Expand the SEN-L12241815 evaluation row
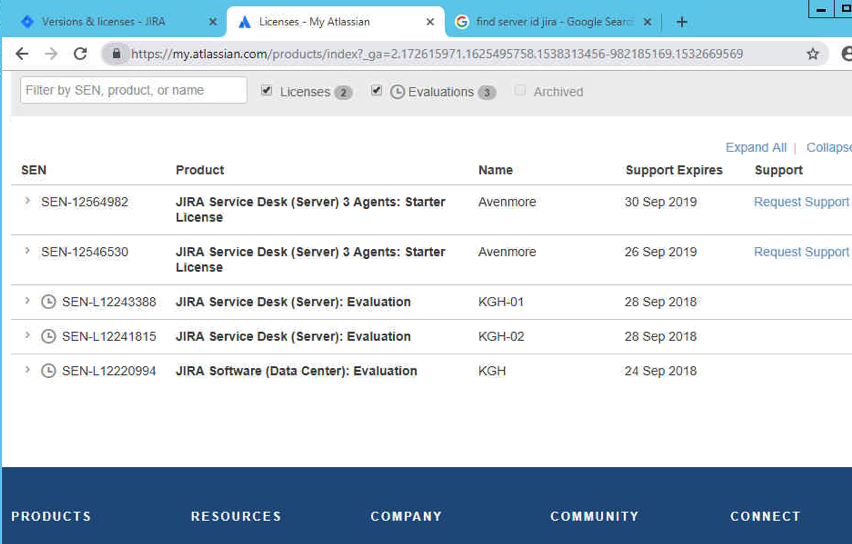 27,336
